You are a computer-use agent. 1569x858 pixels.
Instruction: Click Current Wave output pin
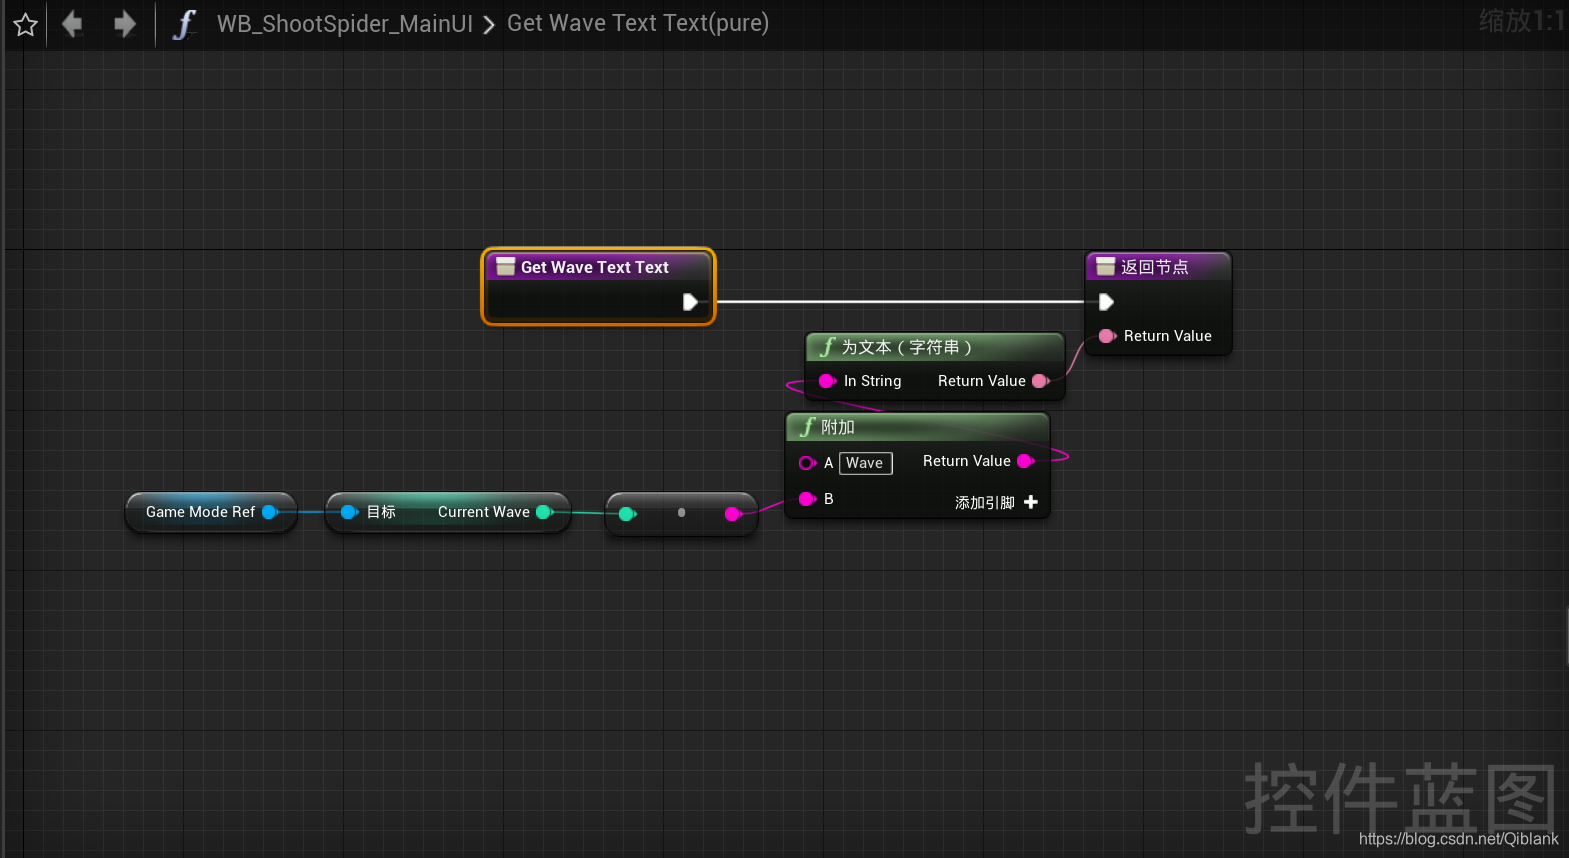[545, 512]
